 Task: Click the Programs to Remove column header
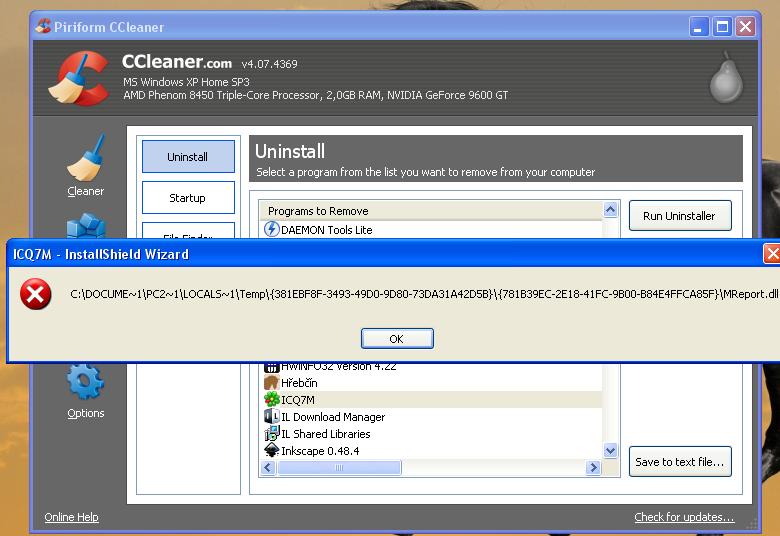pos(430,211)
